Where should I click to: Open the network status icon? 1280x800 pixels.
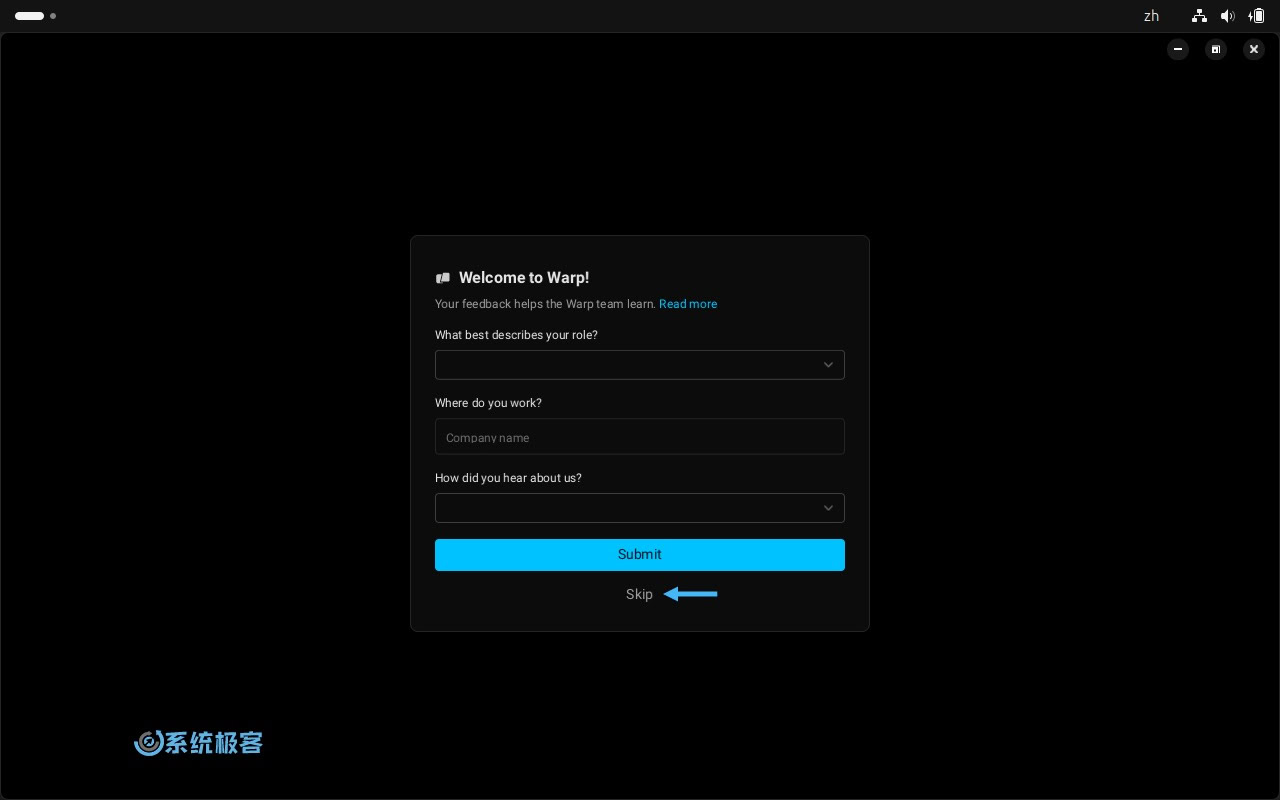(1199, 16)
